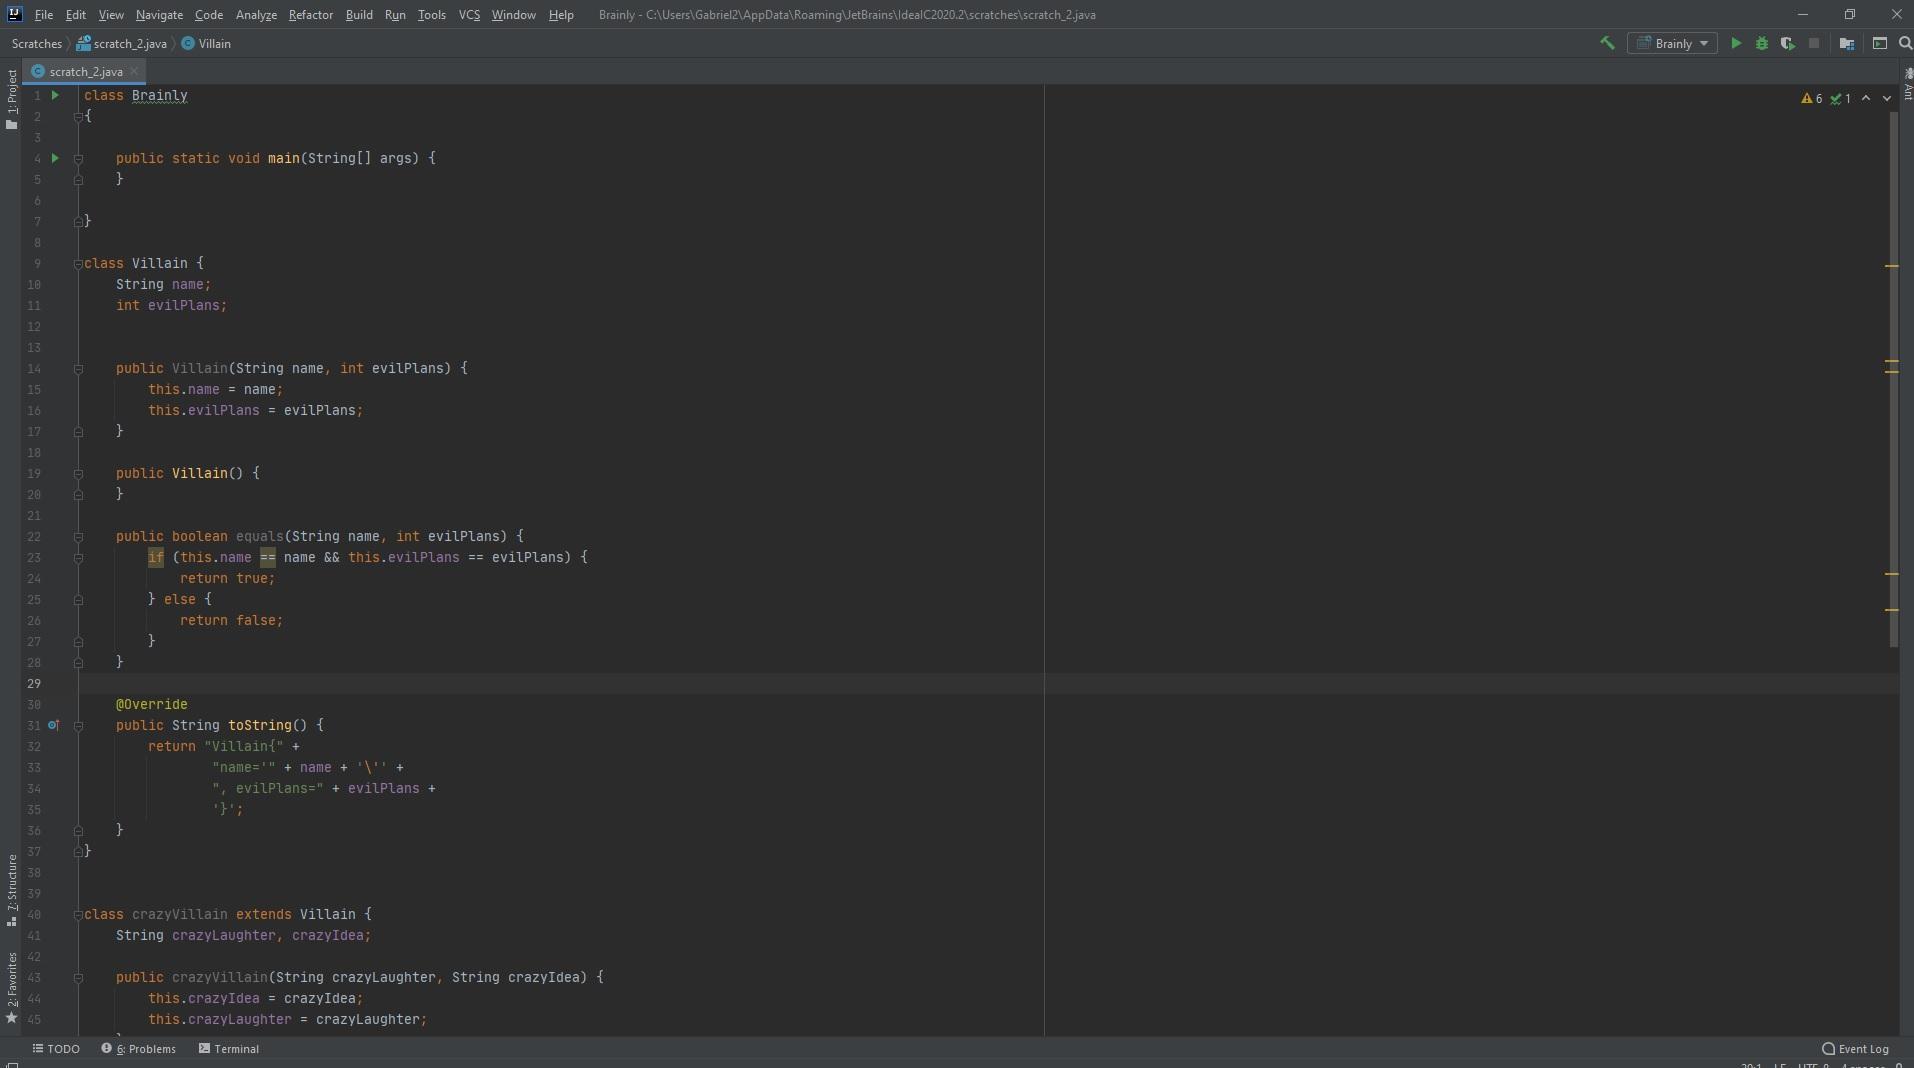Viewport: 1914px width, 1068px height.
Task: Click the Run with Coverage shield icon
Action: [1787, 43]
